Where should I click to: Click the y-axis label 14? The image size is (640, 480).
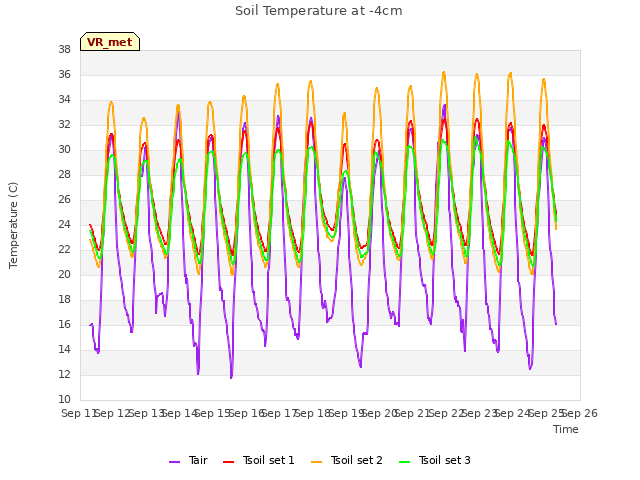pos(64,349)
